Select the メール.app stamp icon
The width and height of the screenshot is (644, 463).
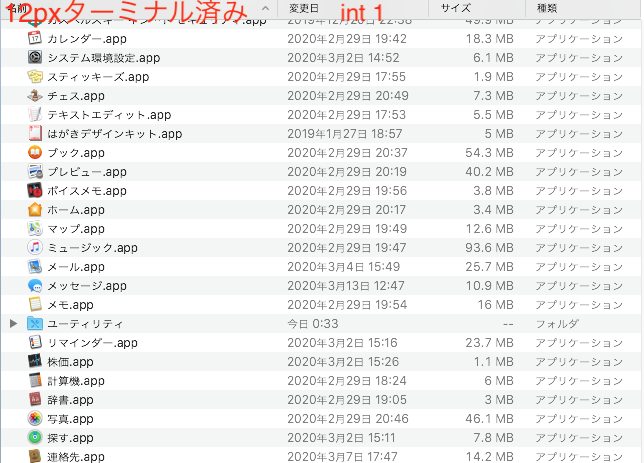(x=35, y=266)
